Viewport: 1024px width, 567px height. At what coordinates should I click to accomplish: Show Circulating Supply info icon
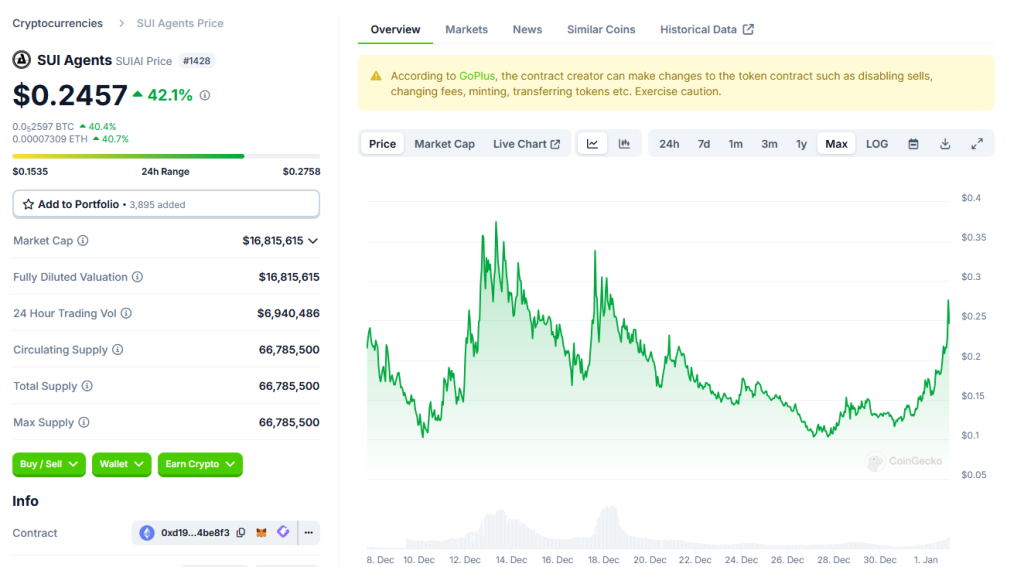[118, 349]
